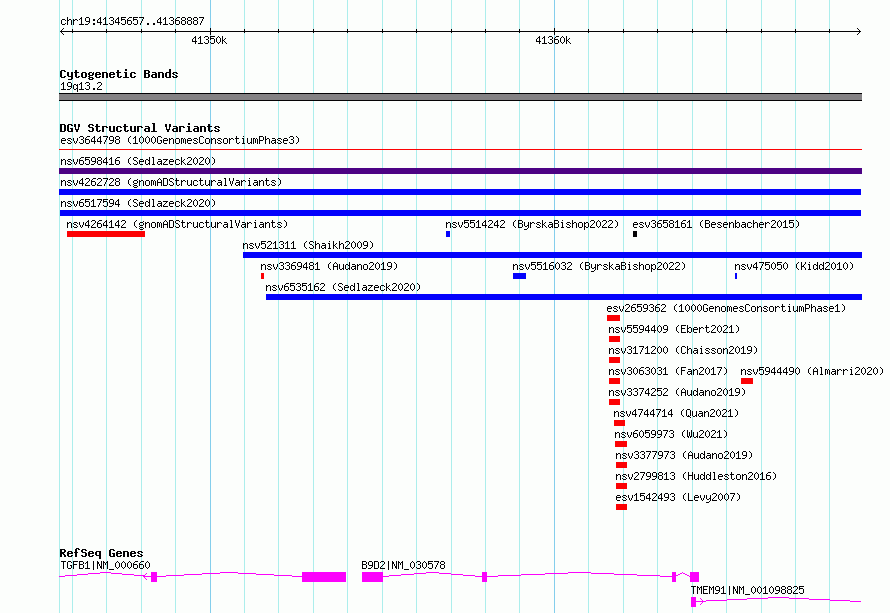Click the red nsv5944490 Almarri2020 block
Image resolution: width=890 pixels, height=613 pixels.
(x=747, y=381)
